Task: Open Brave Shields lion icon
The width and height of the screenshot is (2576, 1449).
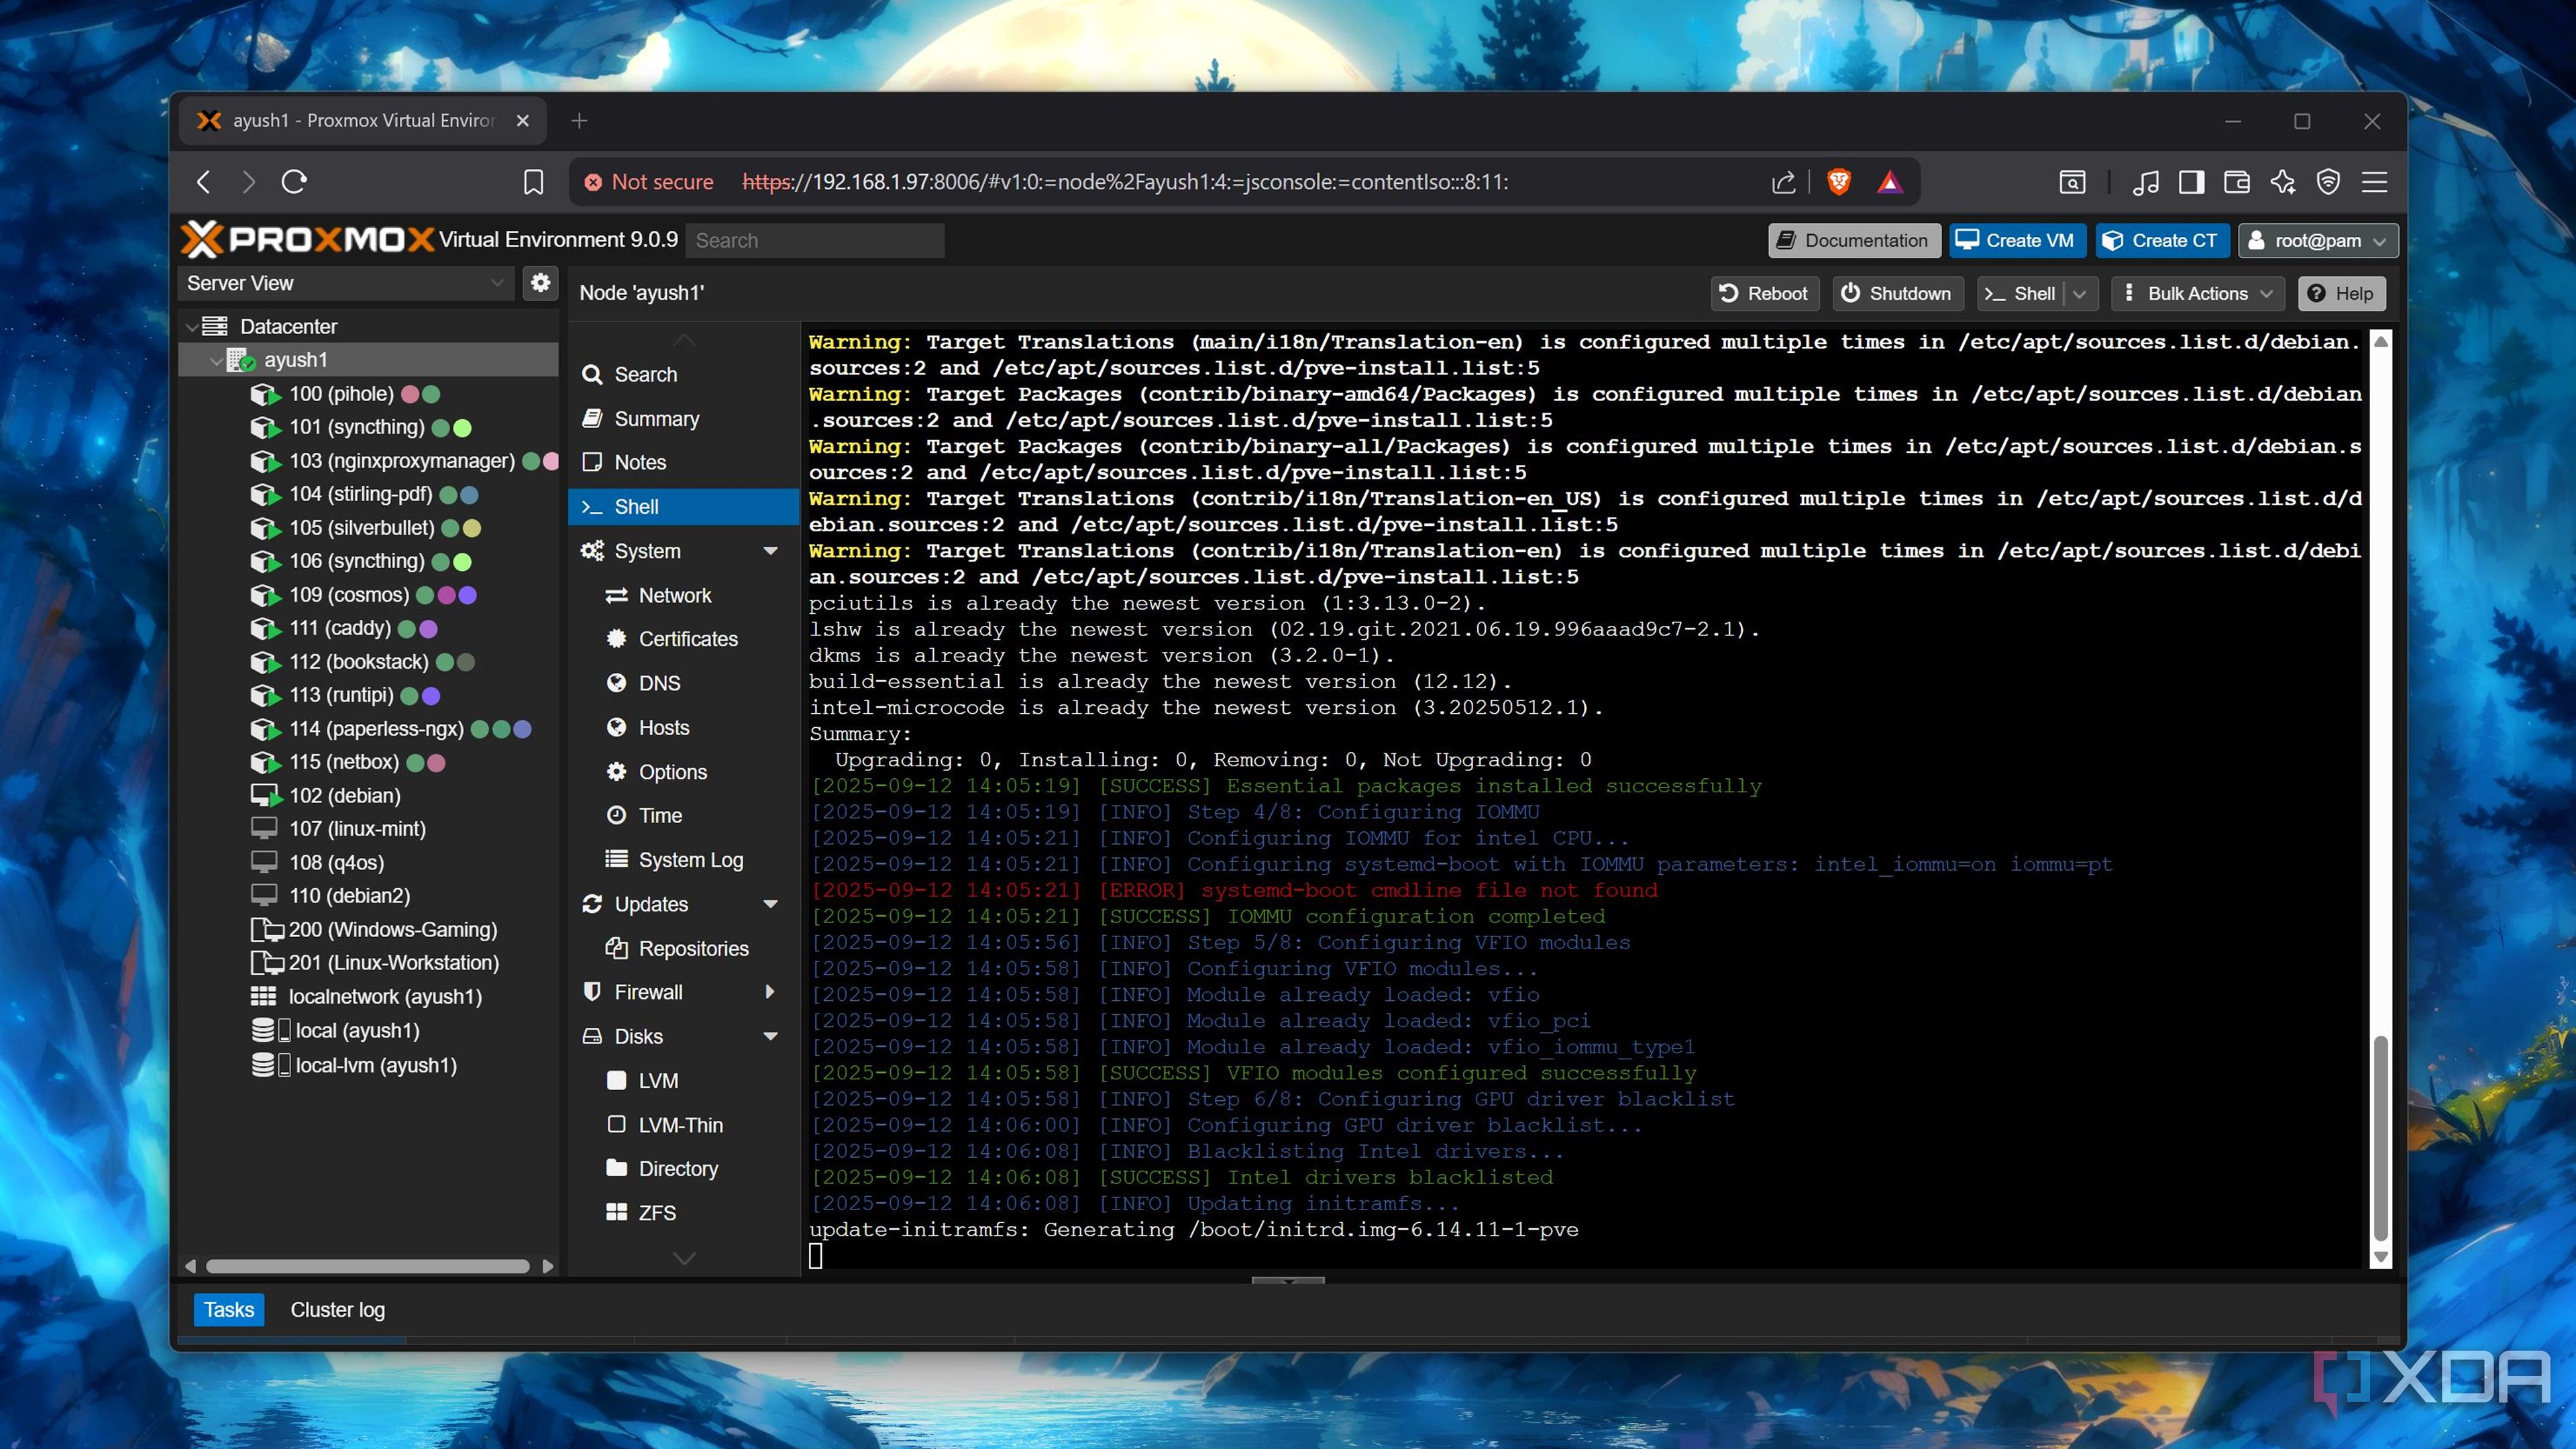Action: [x=1838, y=182]
